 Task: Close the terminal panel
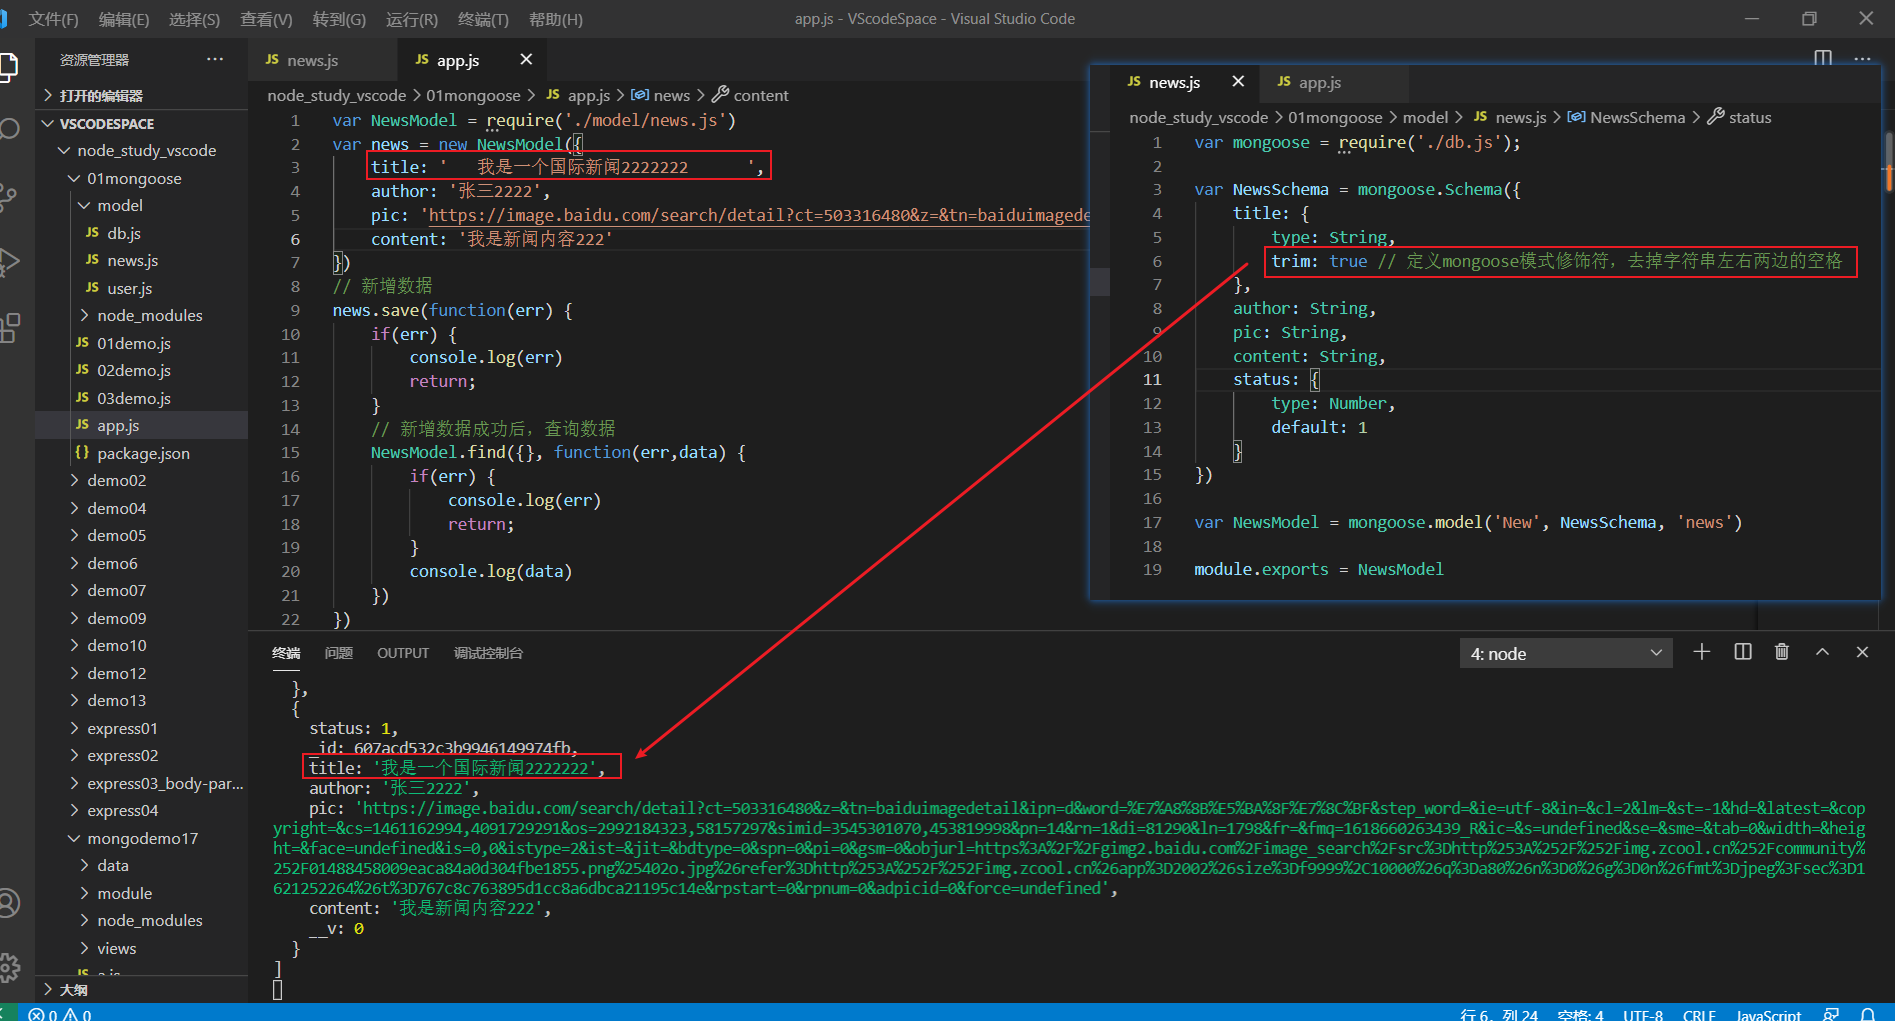click(1862, 652)
